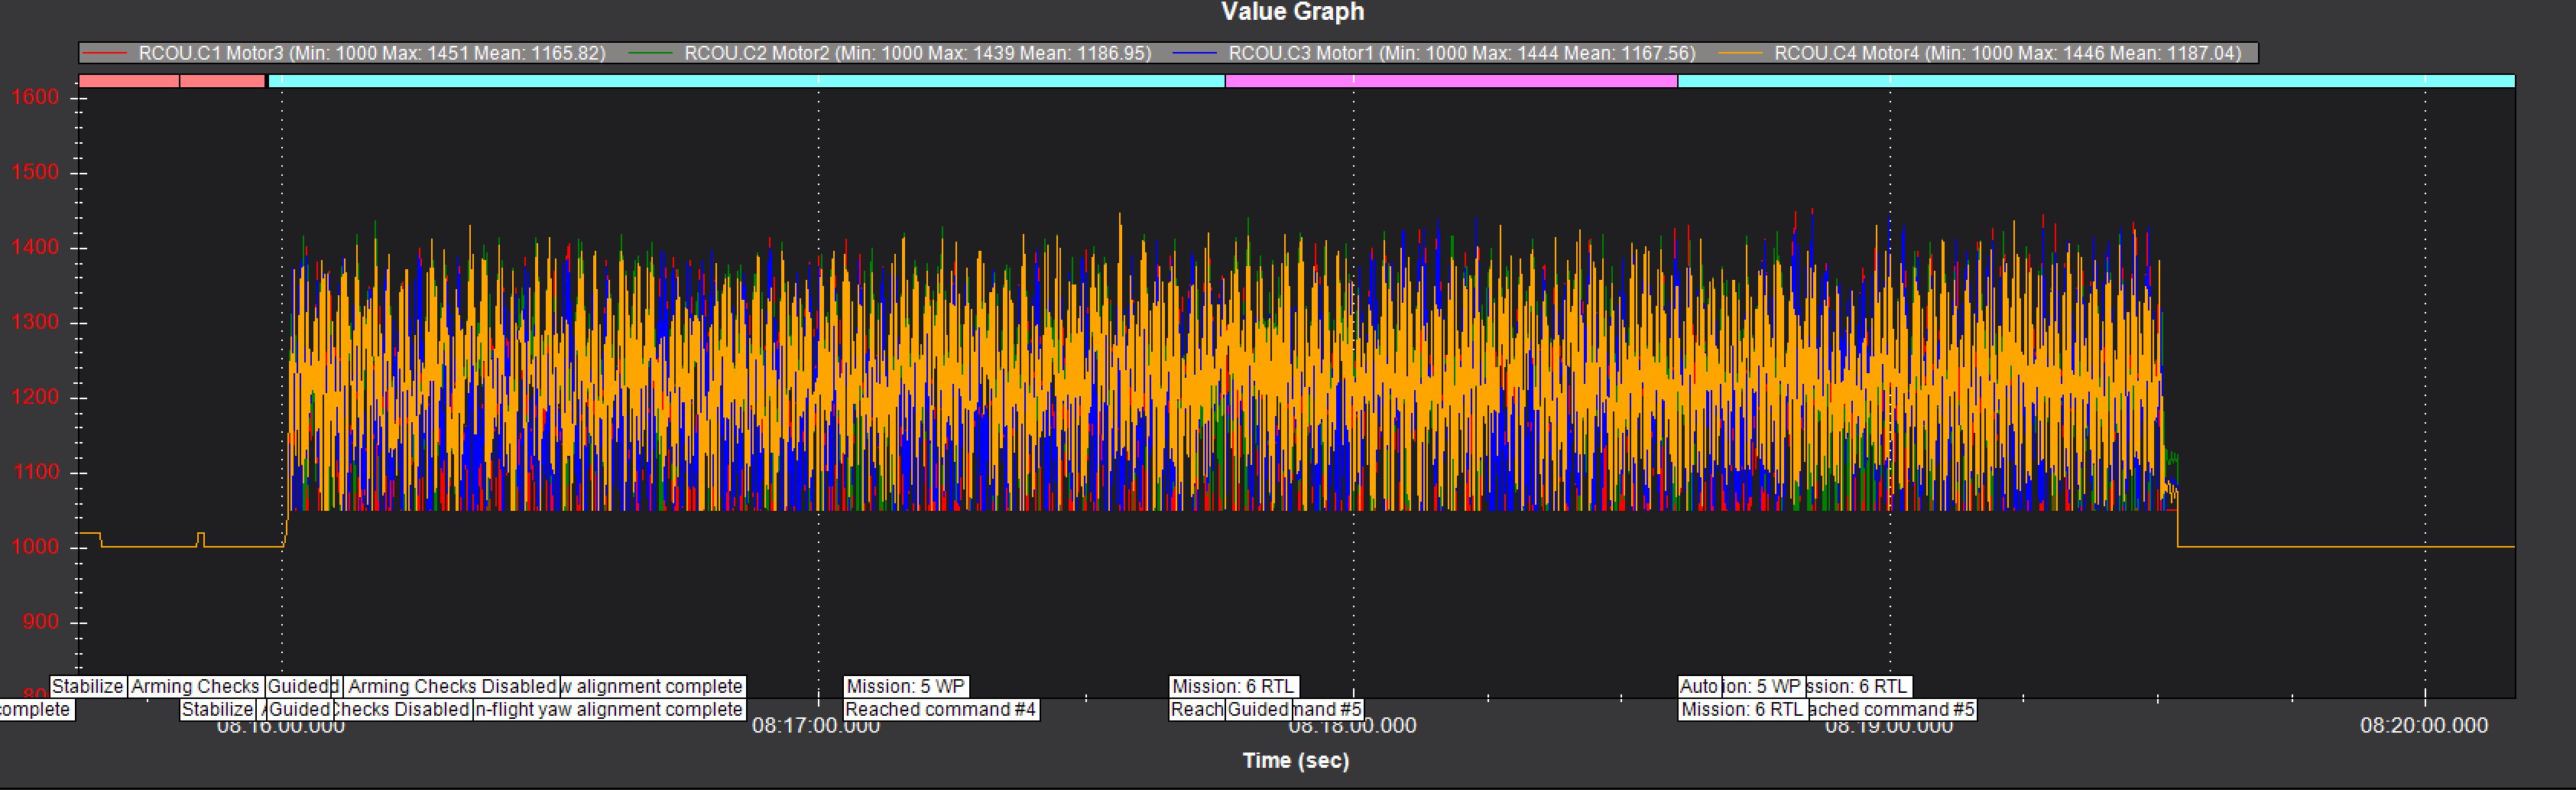Select the RCOU.C2 Motor2 legend text

pos(917,53)
